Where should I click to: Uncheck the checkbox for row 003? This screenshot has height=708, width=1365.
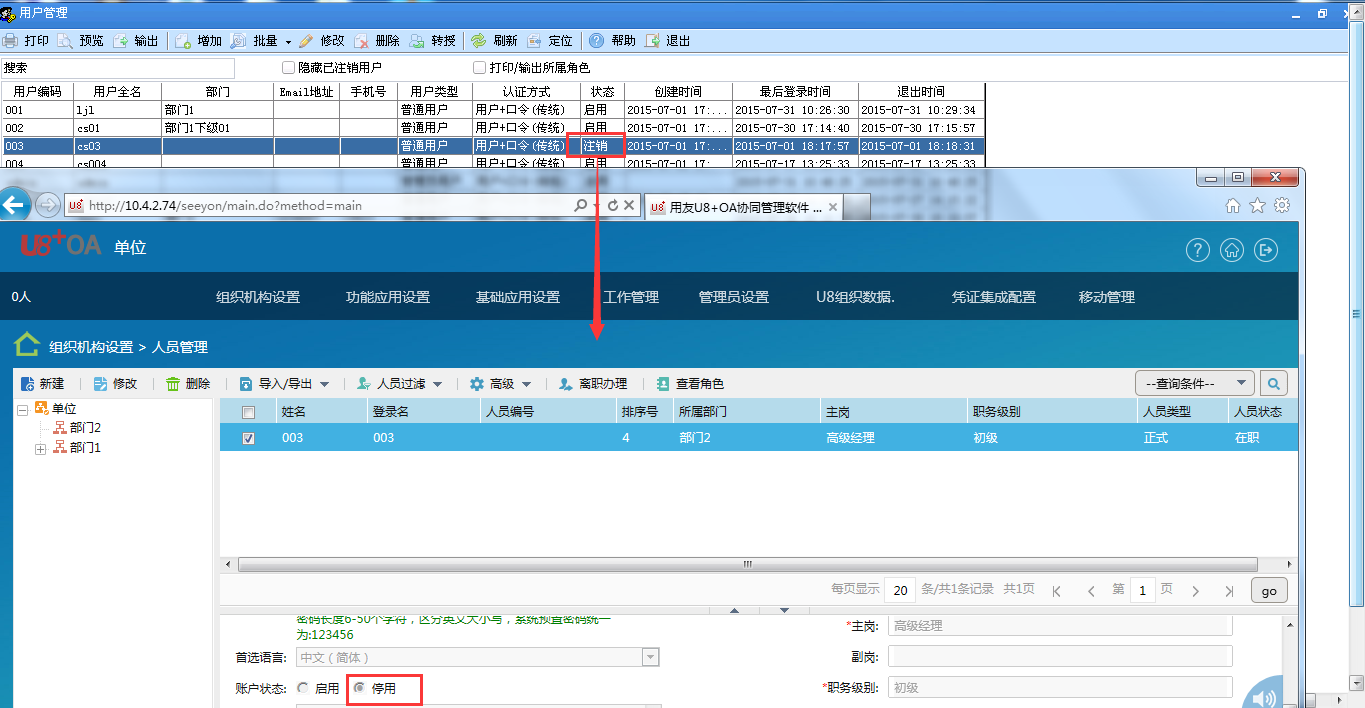(x=249, y=438)
